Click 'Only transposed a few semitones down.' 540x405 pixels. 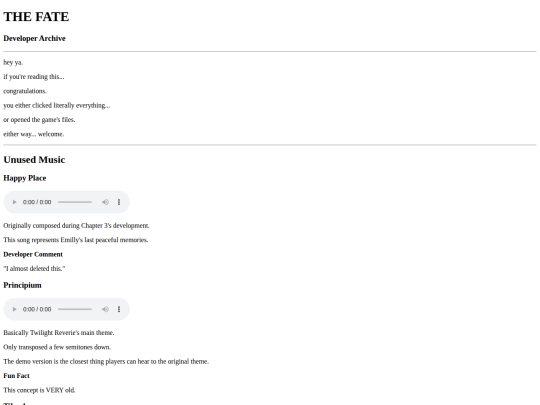[x=57, y=347]
